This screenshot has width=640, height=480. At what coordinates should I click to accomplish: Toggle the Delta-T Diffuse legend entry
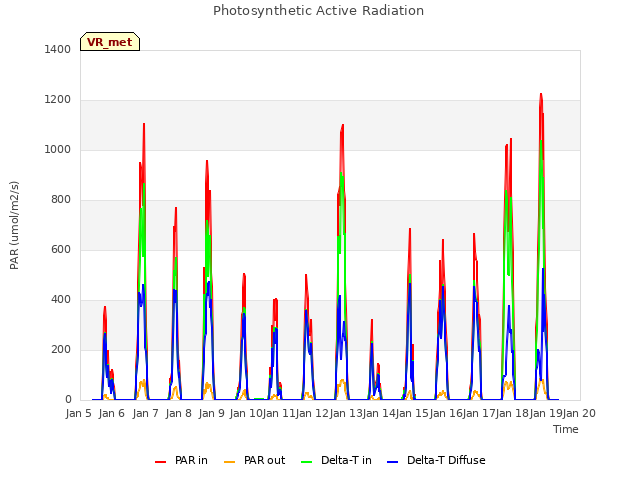tap(436, 460)
